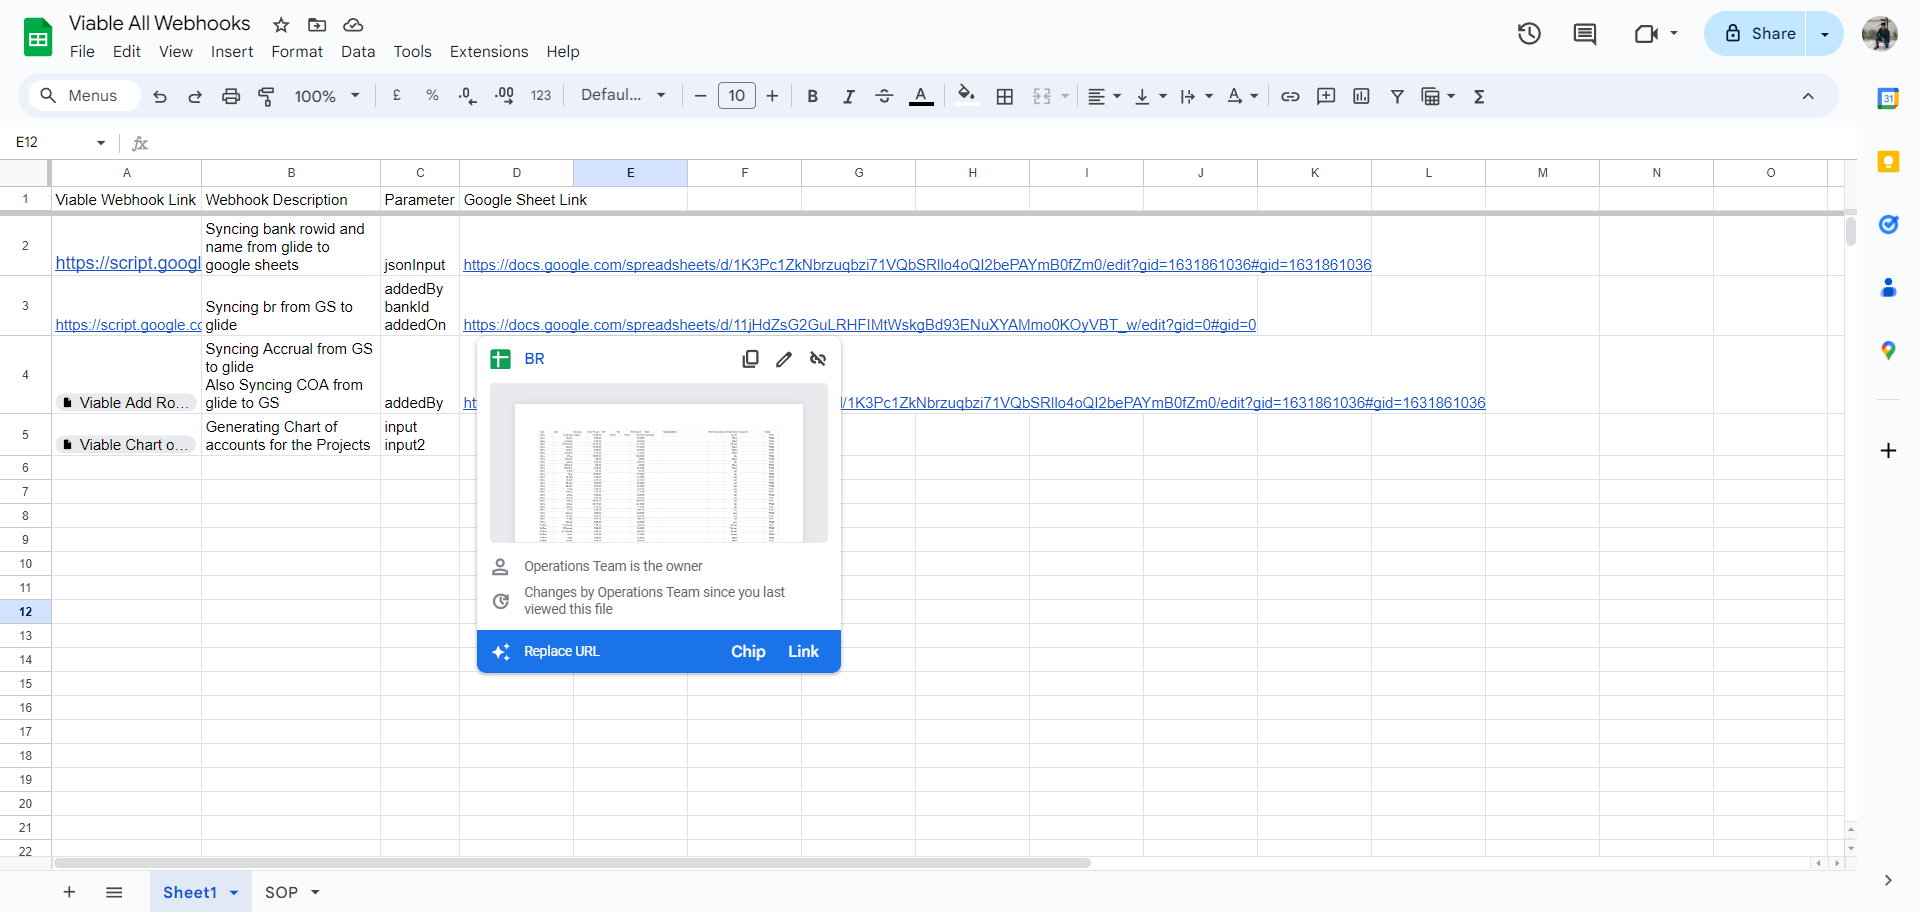Remove the BR link
This screenshot has height=912, width=1920.
818,359
